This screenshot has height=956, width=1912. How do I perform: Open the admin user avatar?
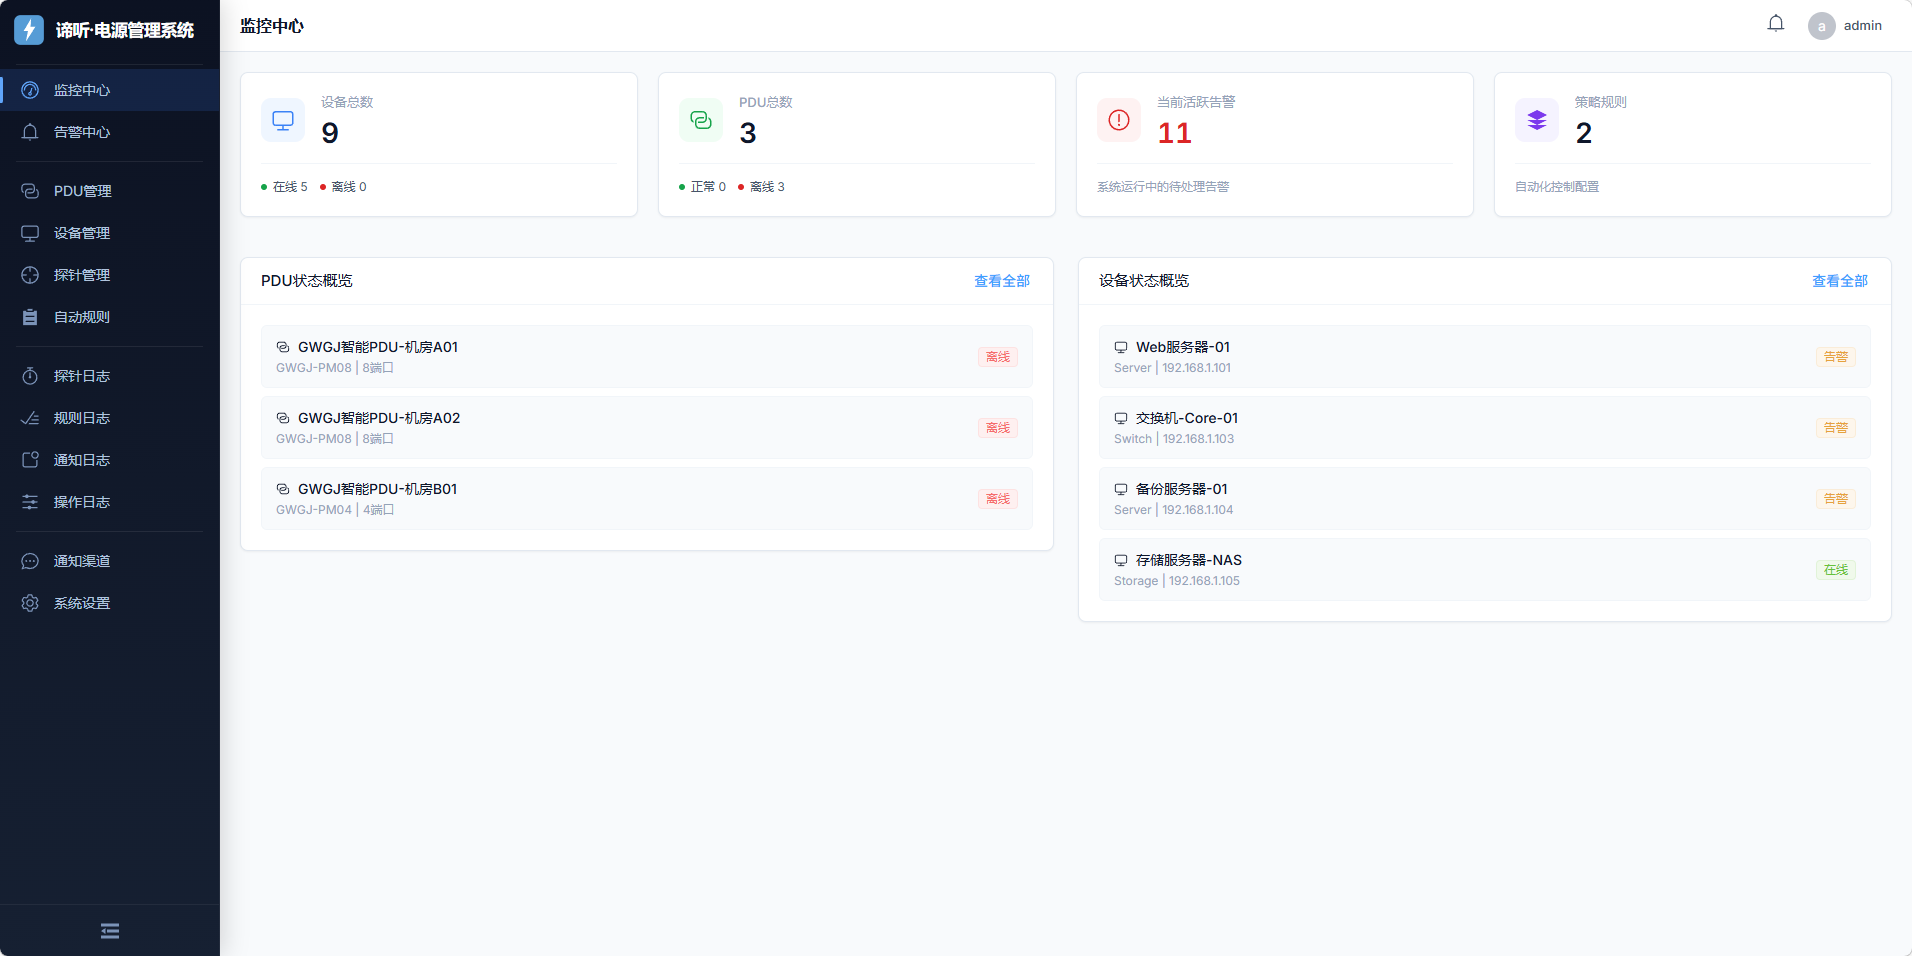click(x=1821, y=26)
